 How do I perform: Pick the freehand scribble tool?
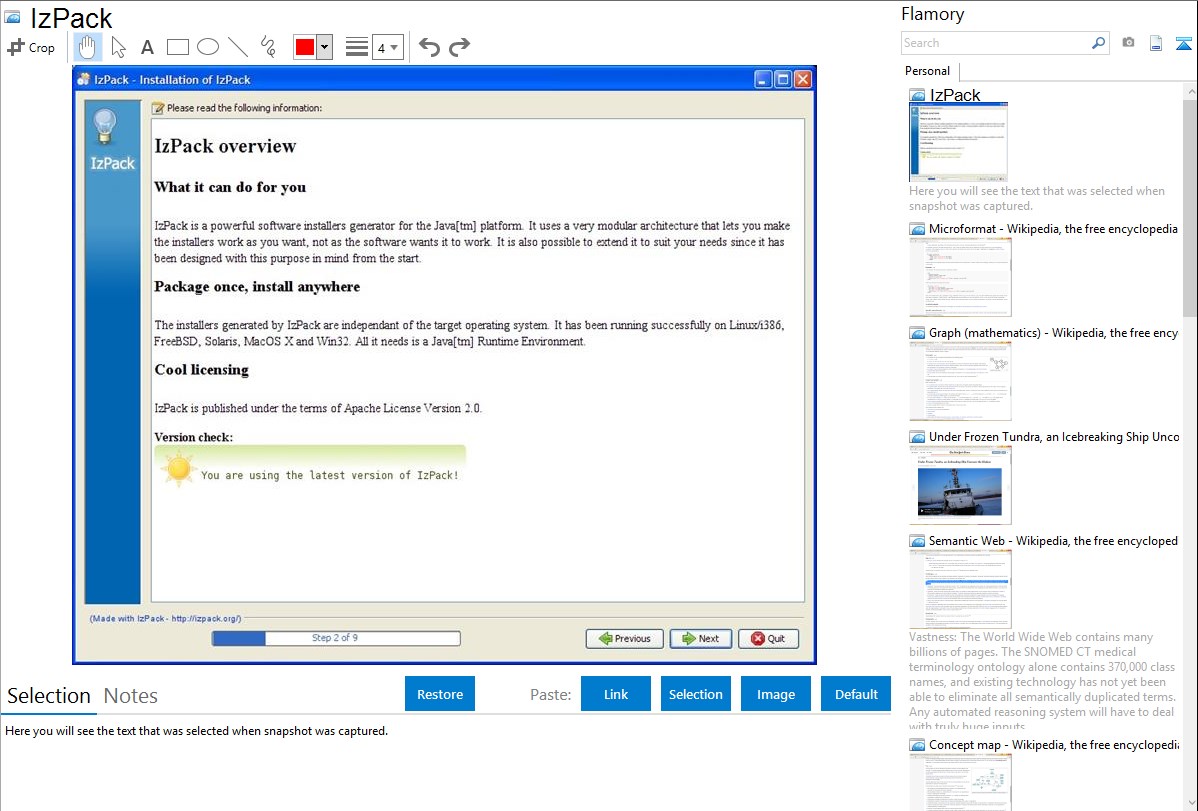coord(268,47)
